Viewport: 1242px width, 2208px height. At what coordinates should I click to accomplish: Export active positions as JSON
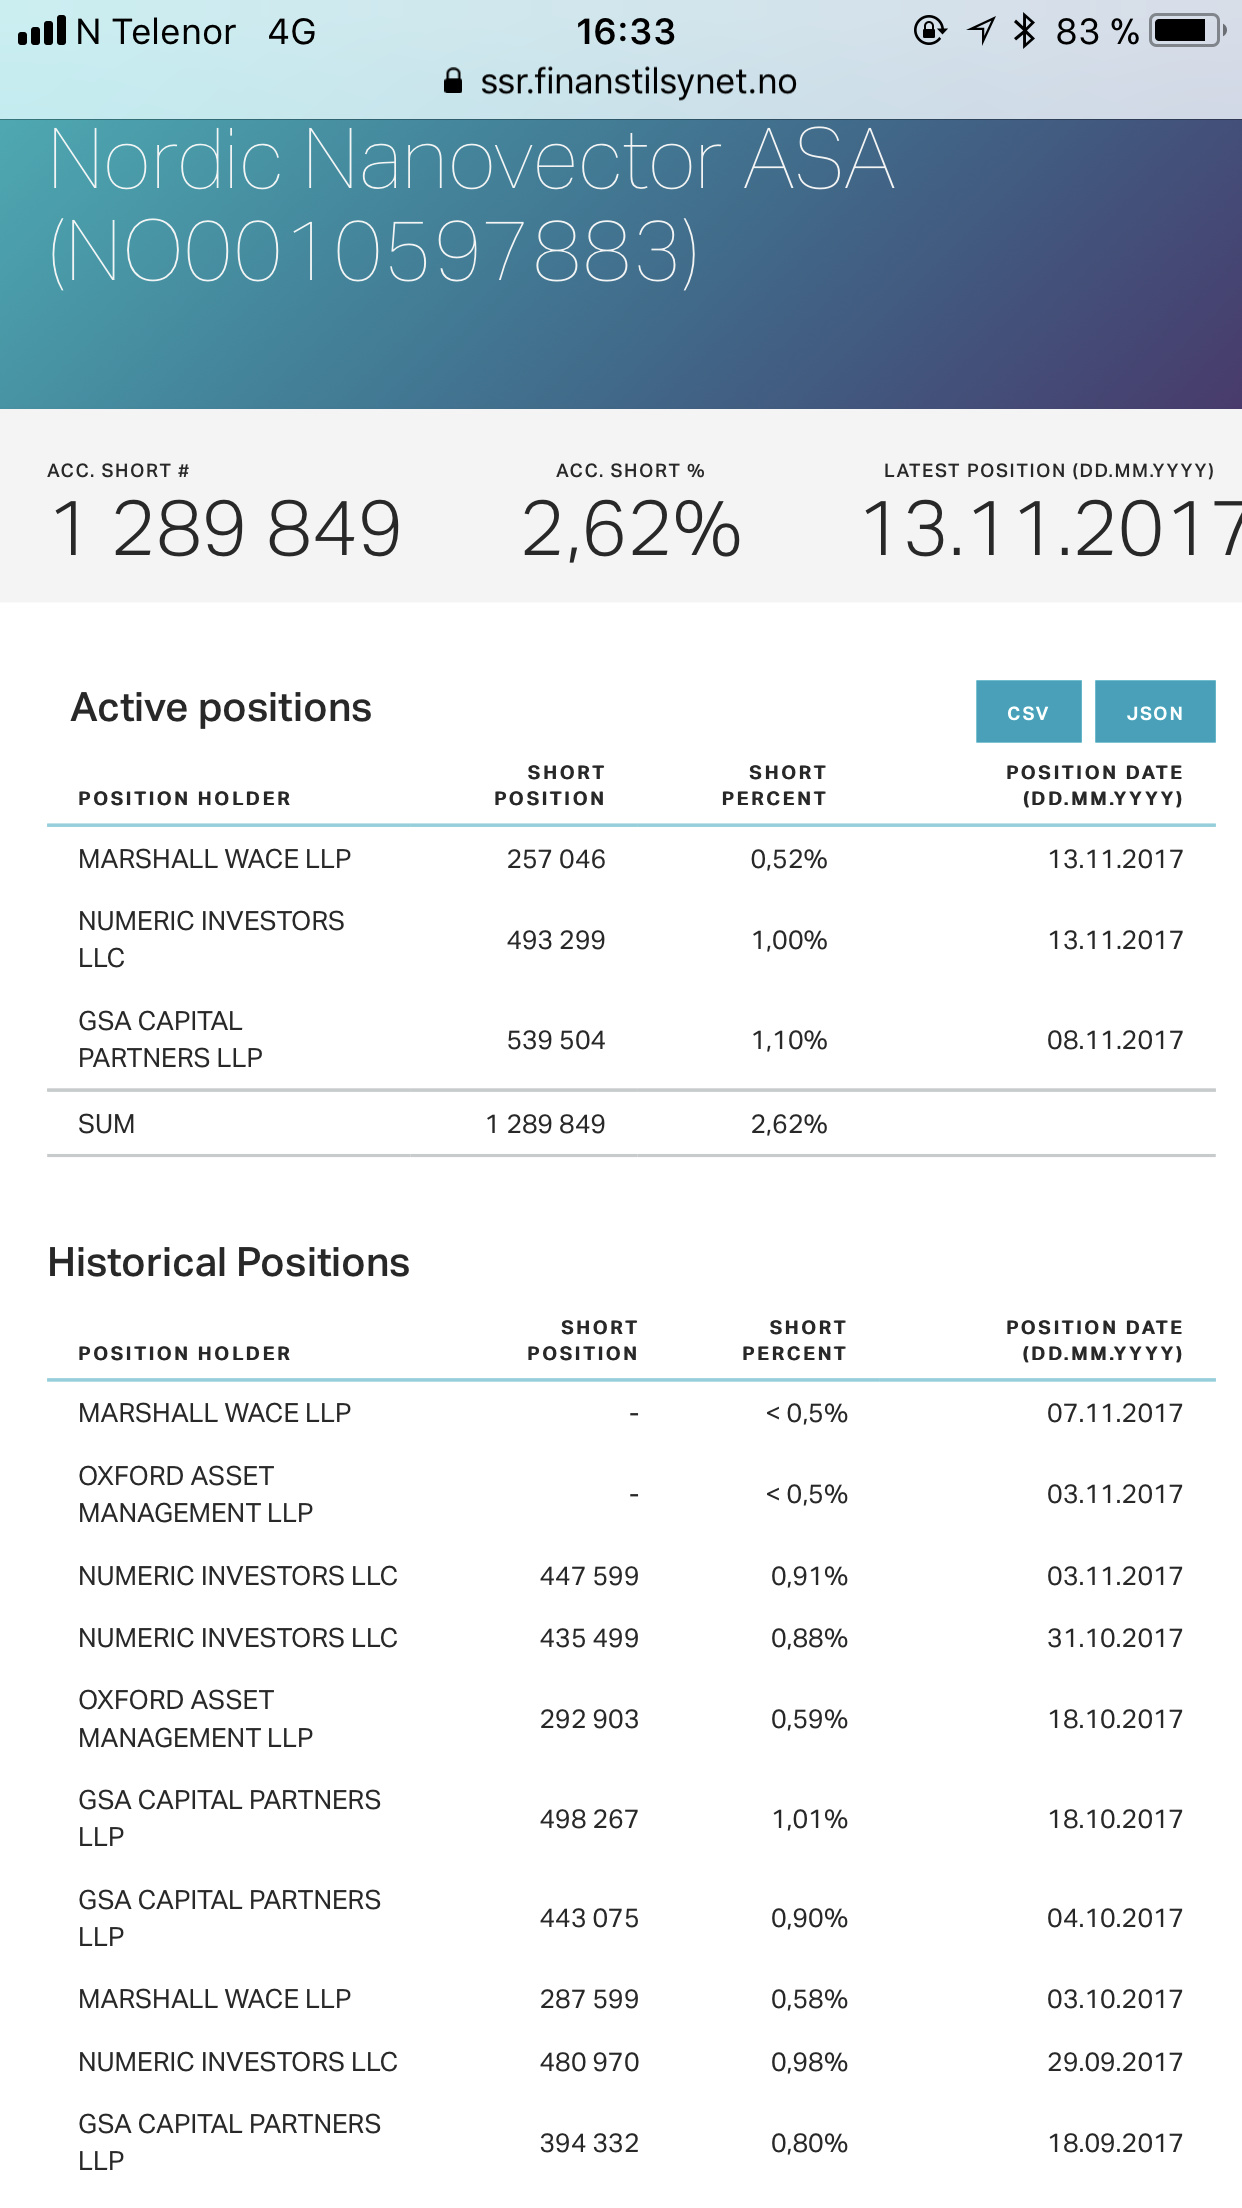coord(1155,712)
